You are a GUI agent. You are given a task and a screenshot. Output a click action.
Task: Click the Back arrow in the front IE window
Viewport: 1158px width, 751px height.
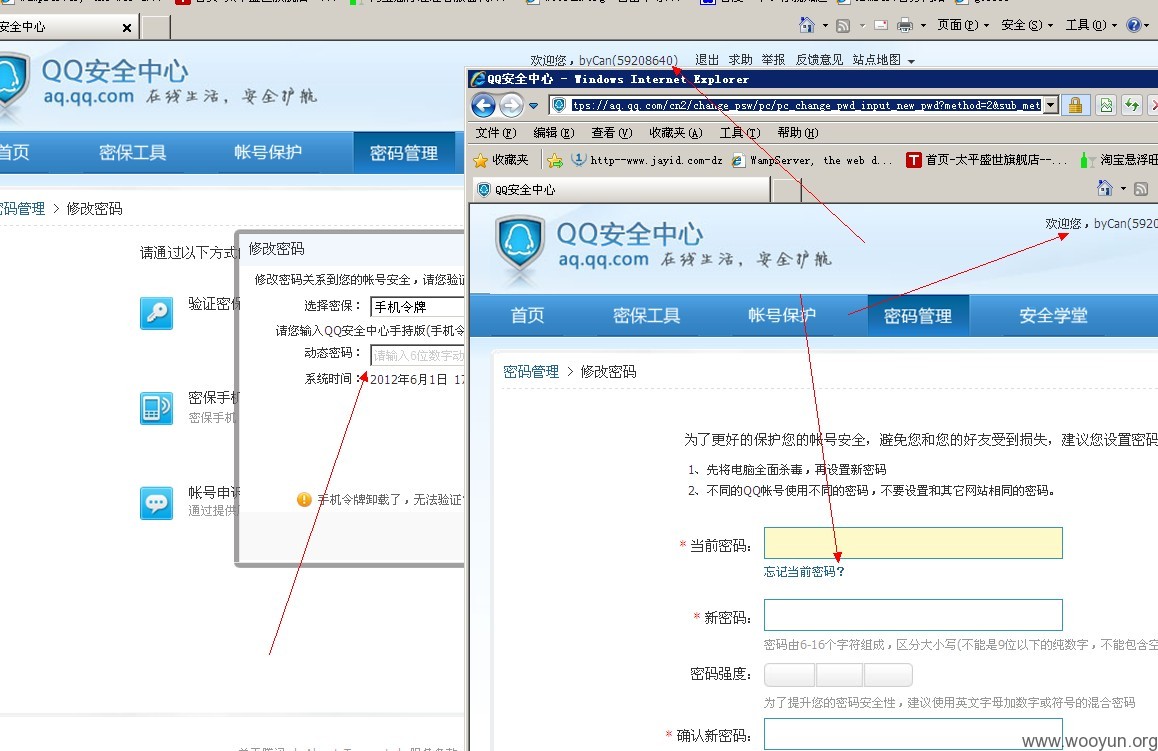[484, 106]
